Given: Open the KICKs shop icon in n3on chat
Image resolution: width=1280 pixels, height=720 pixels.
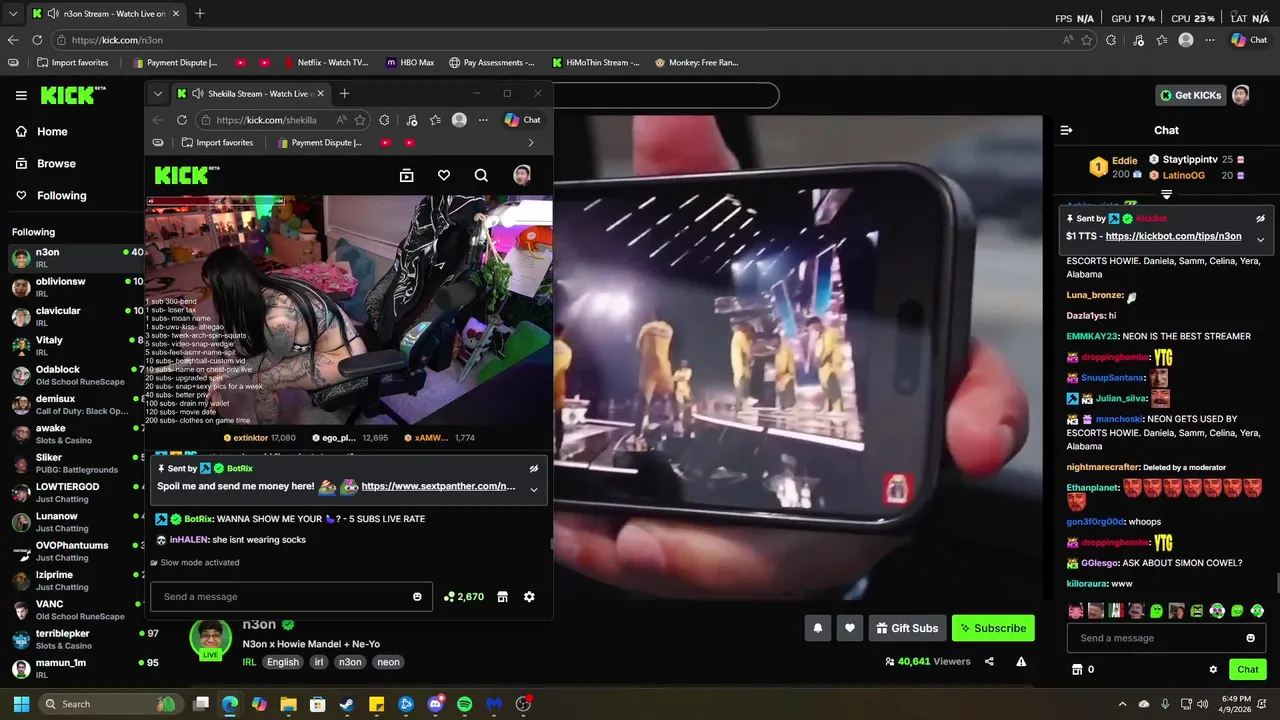Looking at the screenshot, I should coord(1077,670).
